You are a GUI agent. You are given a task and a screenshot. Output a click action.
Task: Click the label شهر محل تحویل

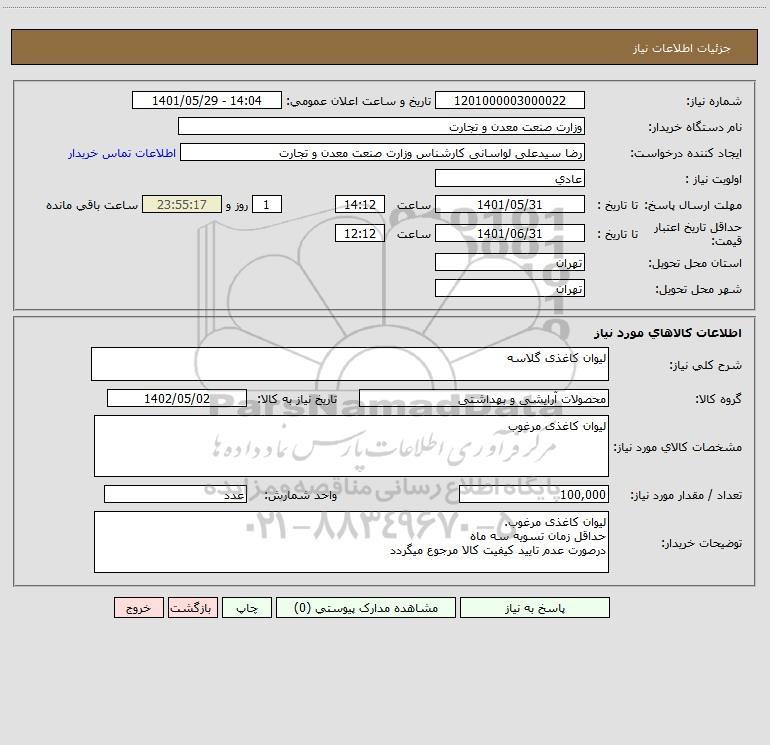698,289
